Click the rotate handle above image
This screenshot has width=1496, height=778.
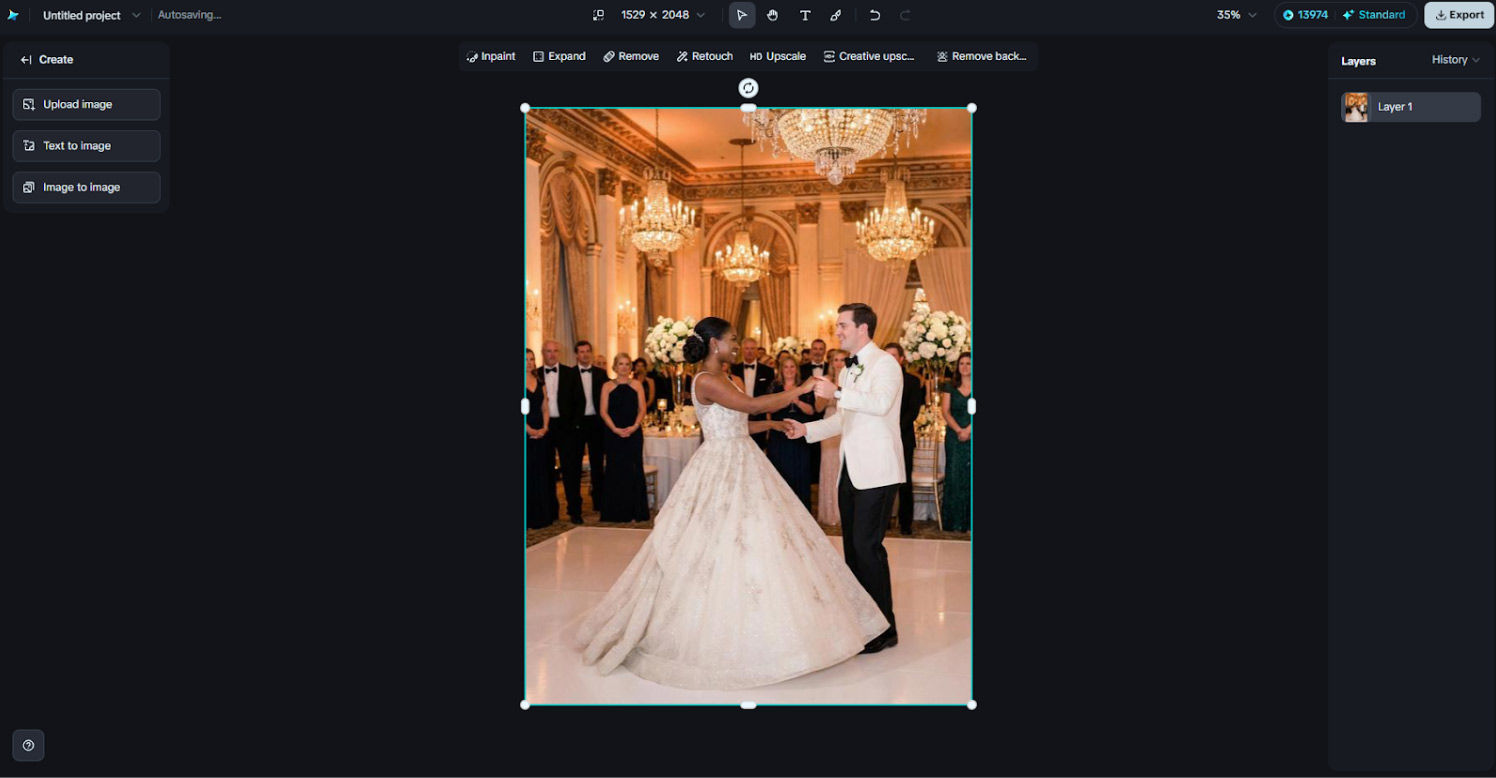tap(748, 88)
